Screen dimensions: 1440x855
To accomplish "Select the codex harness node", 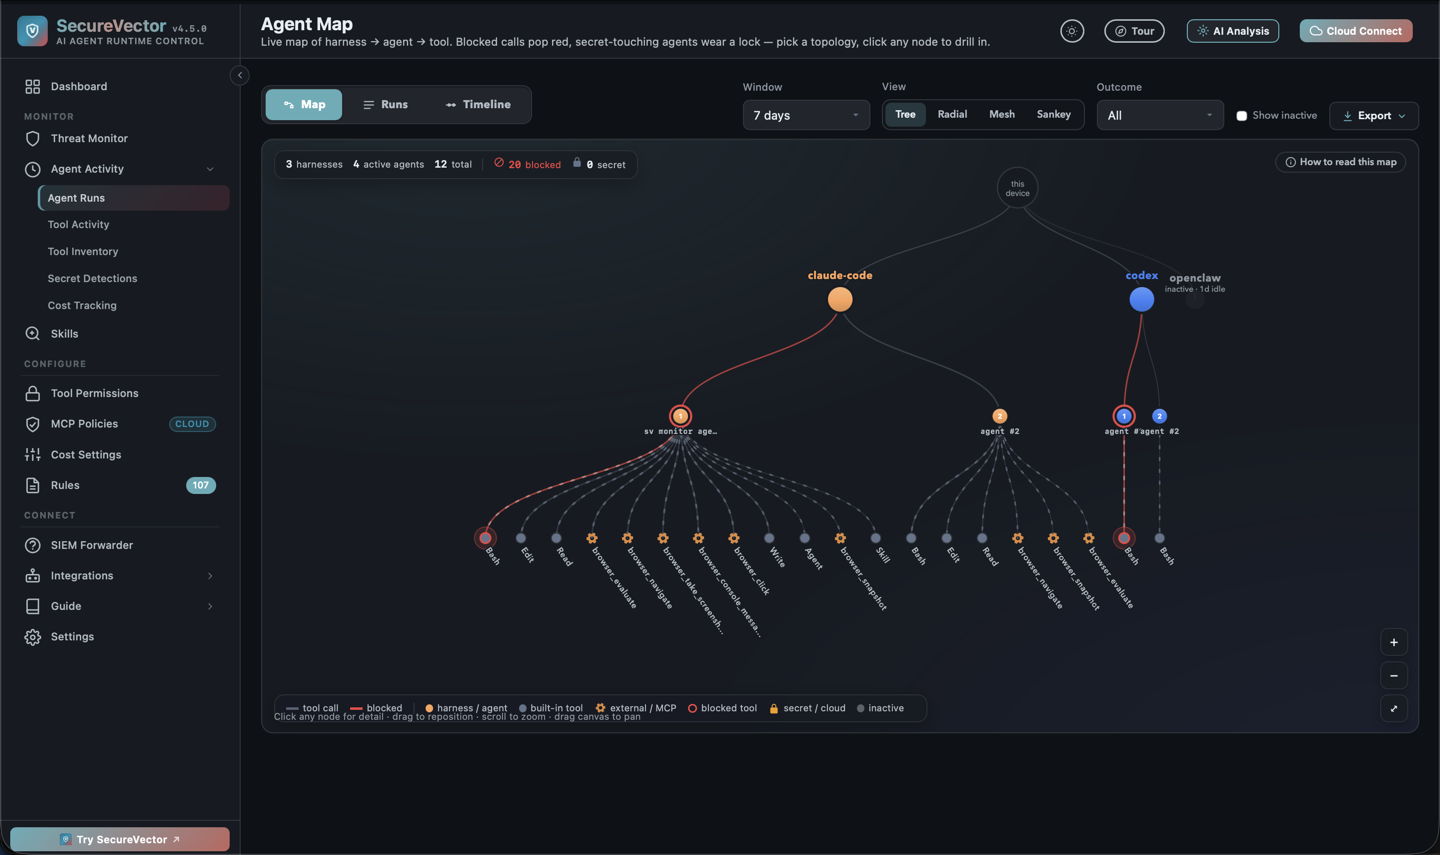I will [1141, 299].
